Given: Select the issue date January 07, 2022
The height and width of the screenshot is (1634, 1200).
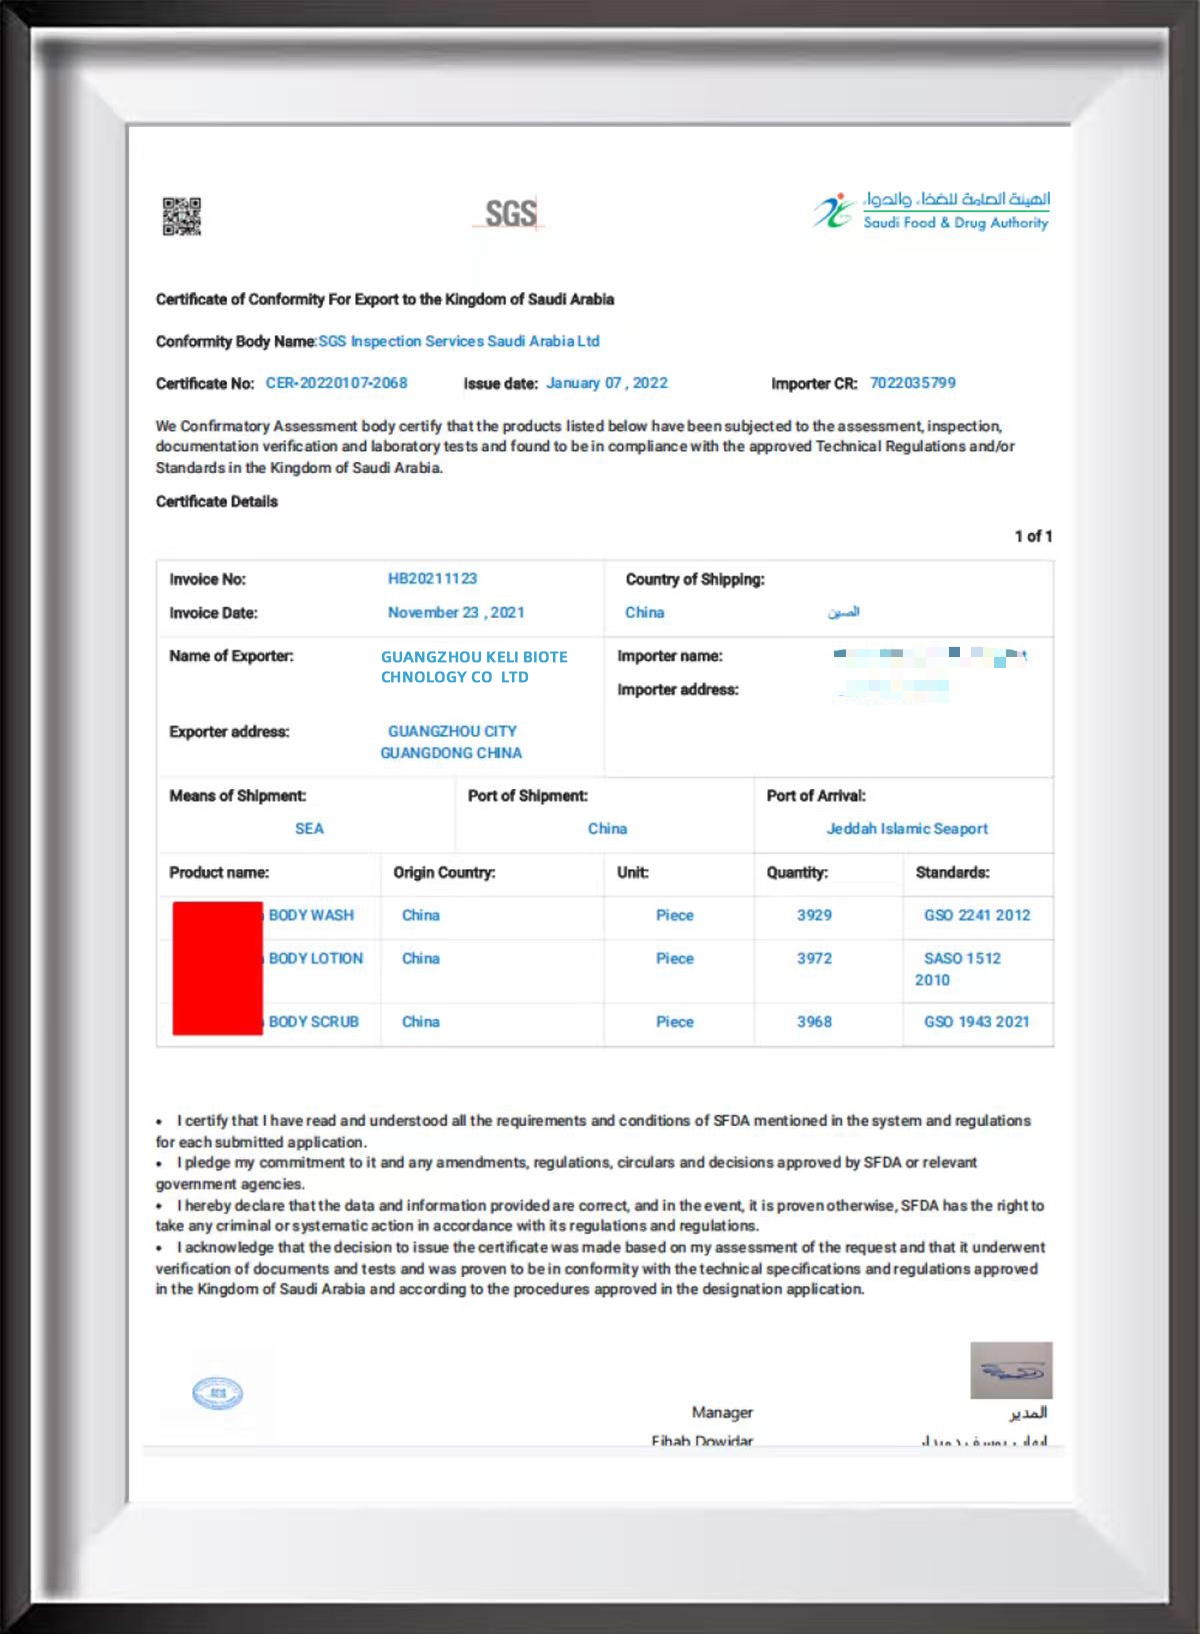Looking at the screenshot, I should point(607,383).
